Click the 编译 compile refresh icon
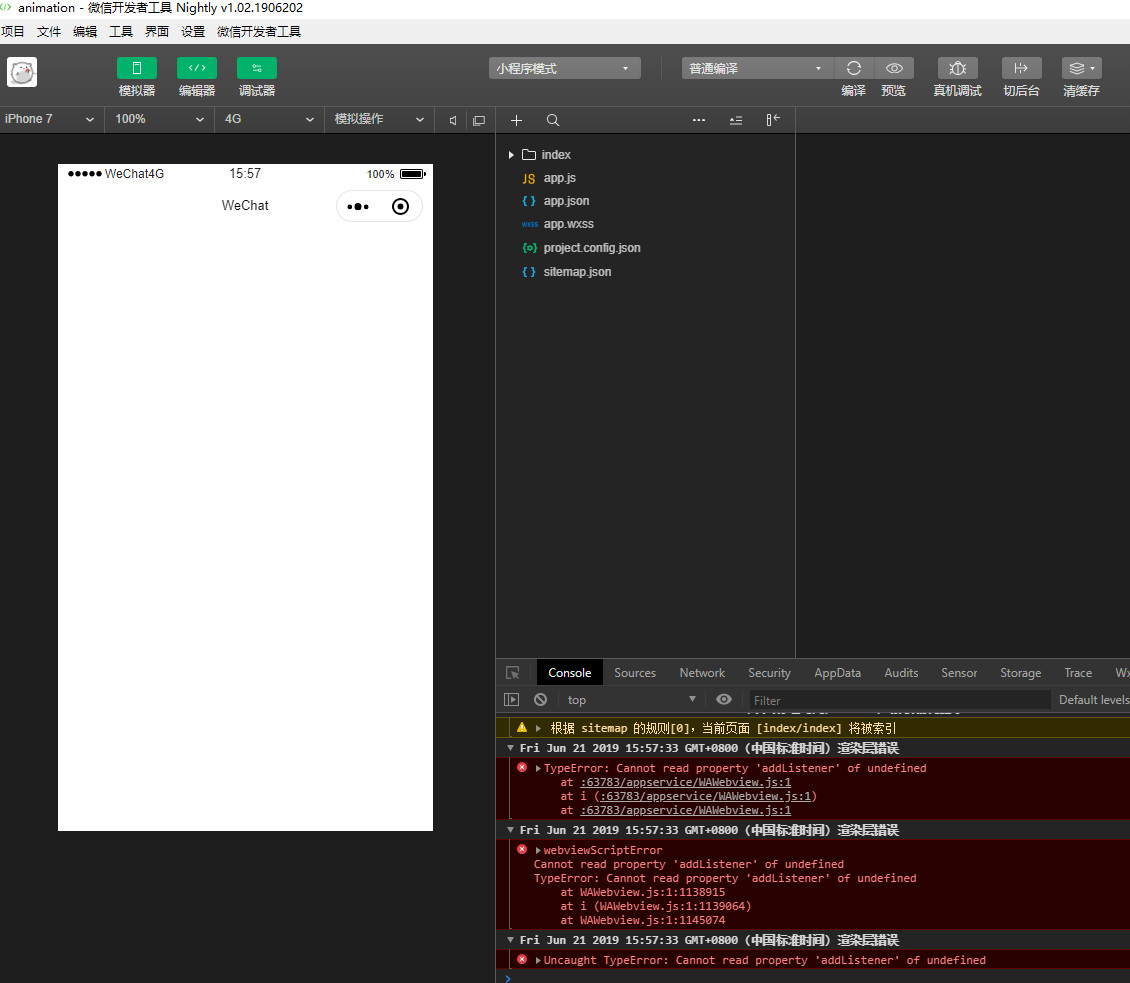 coord(853,68)
